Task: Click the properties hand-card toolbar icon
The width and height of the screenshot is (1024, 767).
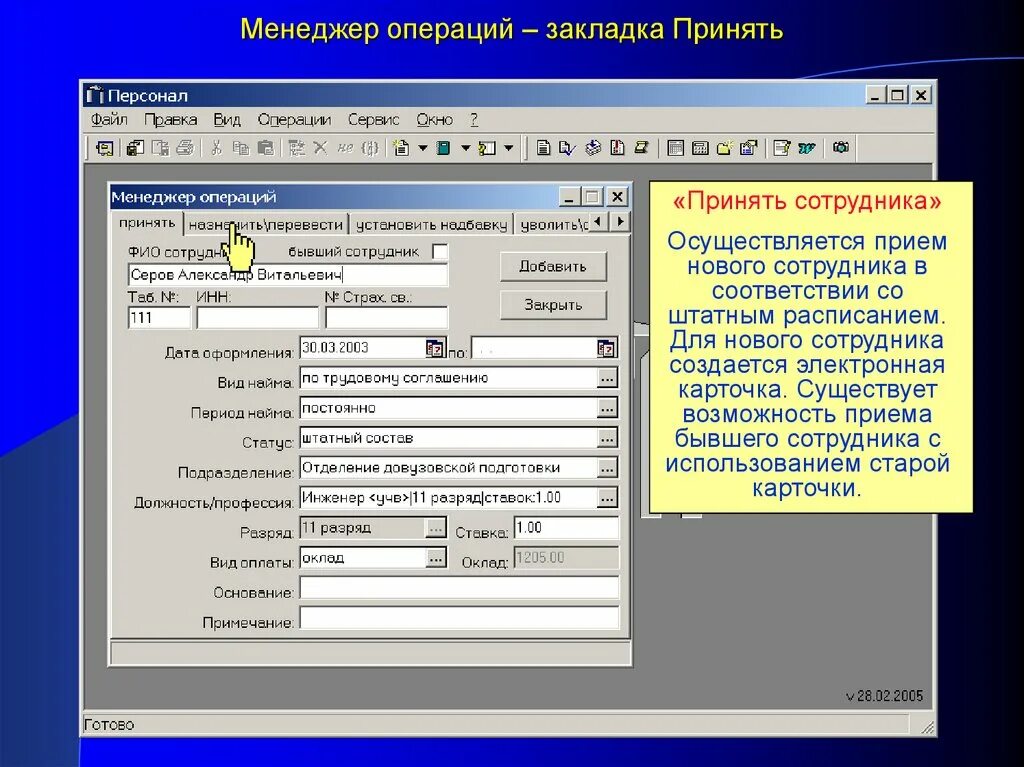Action: [749, 148]
